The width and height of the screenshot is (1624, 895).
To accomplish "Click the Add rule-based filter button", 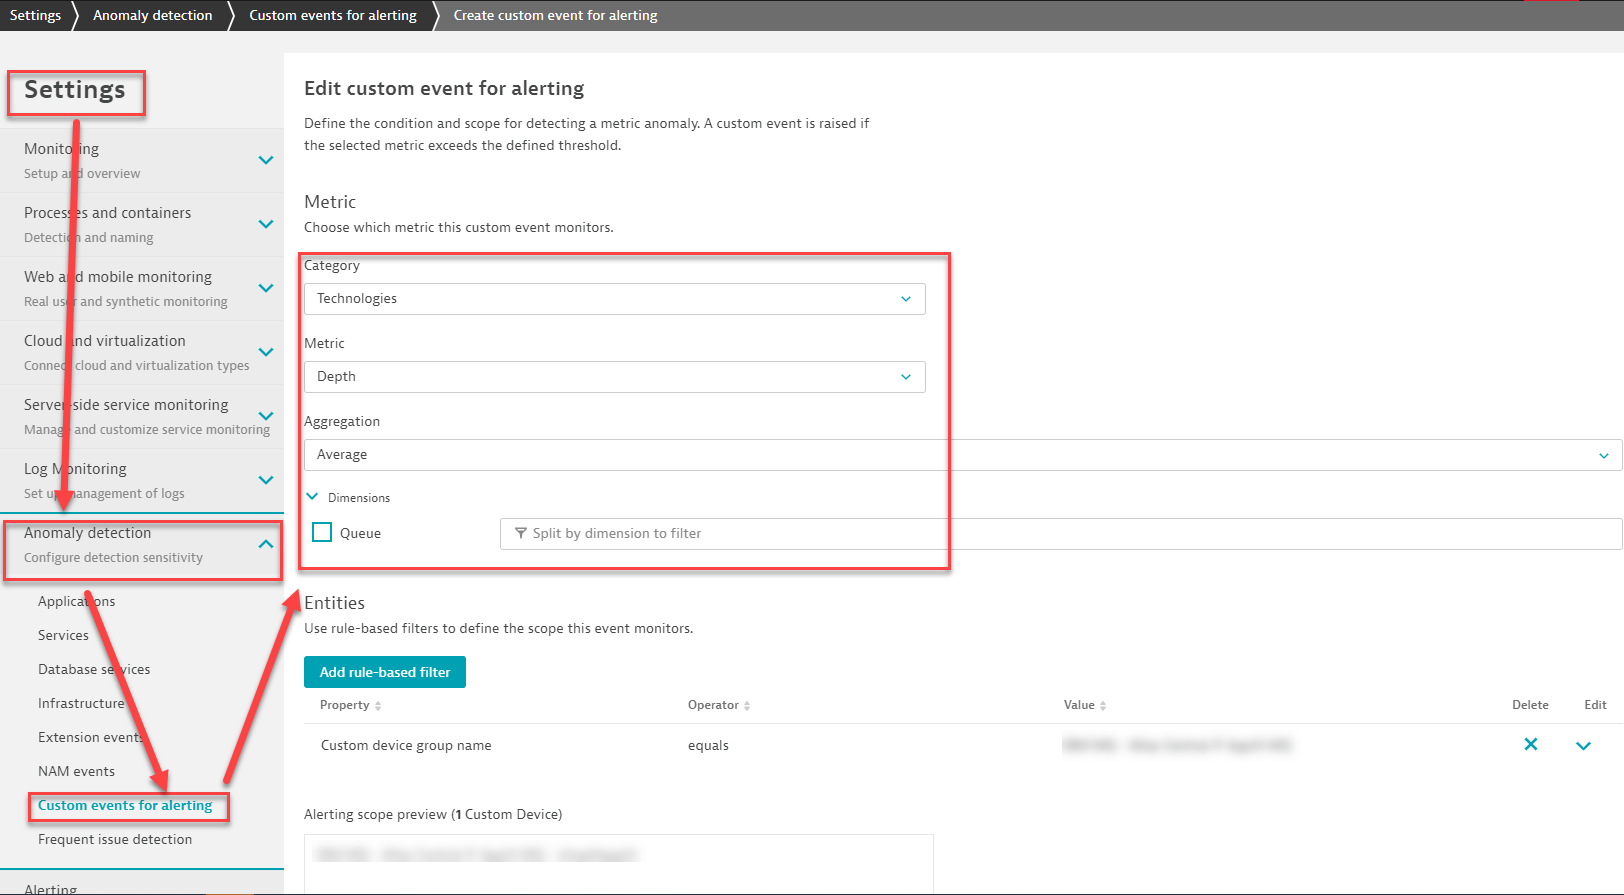I will pyautogui.click(x=385, y=672).
